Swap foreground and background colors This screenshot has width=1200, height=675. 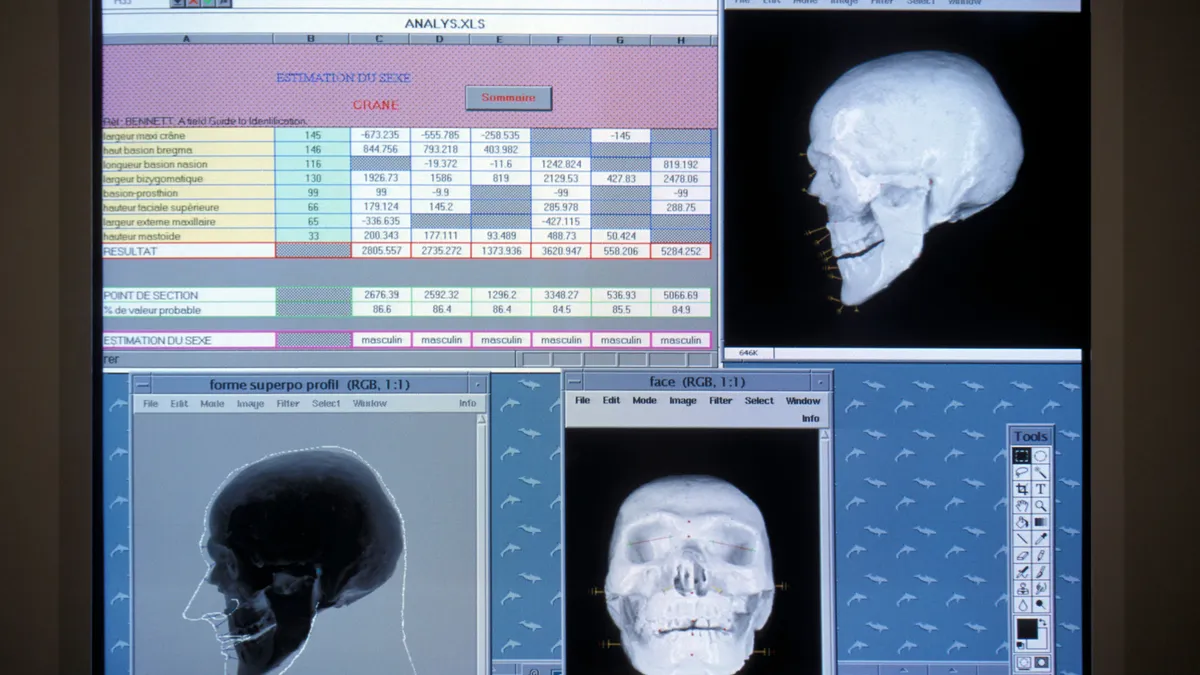(x=1043, y=621)
